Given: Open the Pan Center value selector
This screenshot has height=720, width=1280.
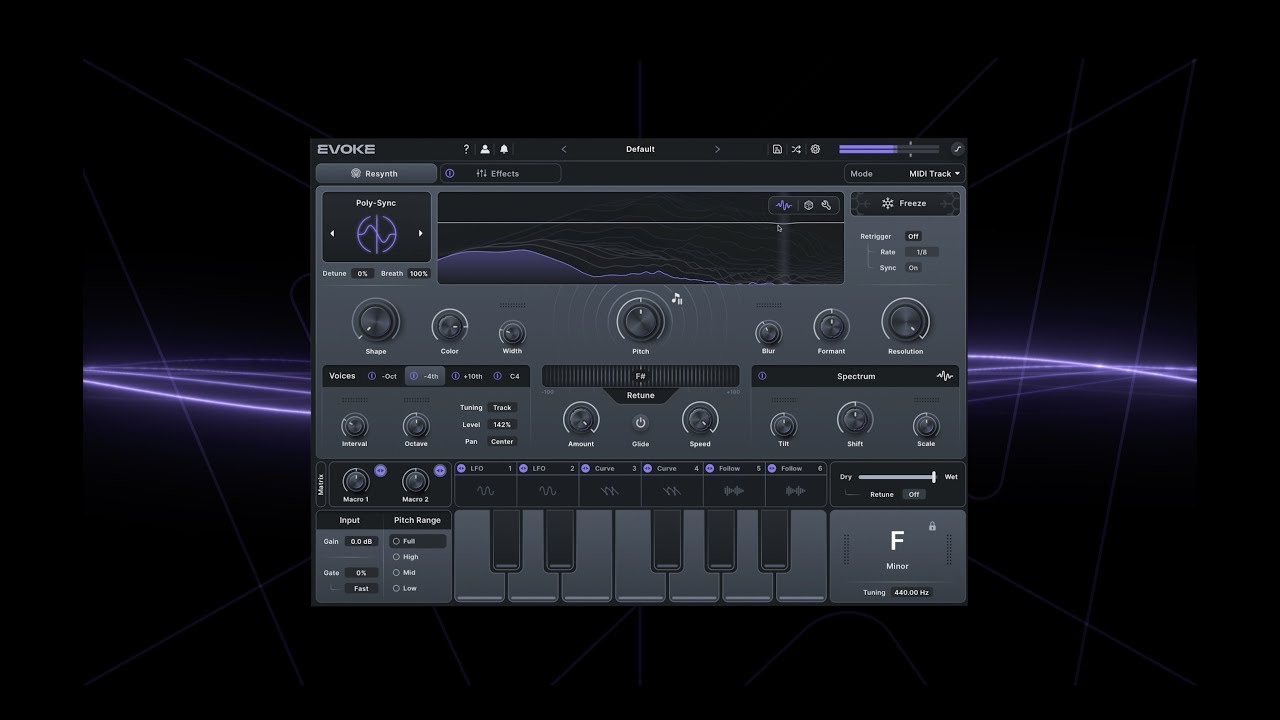Looking at the screenshot, I should pos(502,441).
